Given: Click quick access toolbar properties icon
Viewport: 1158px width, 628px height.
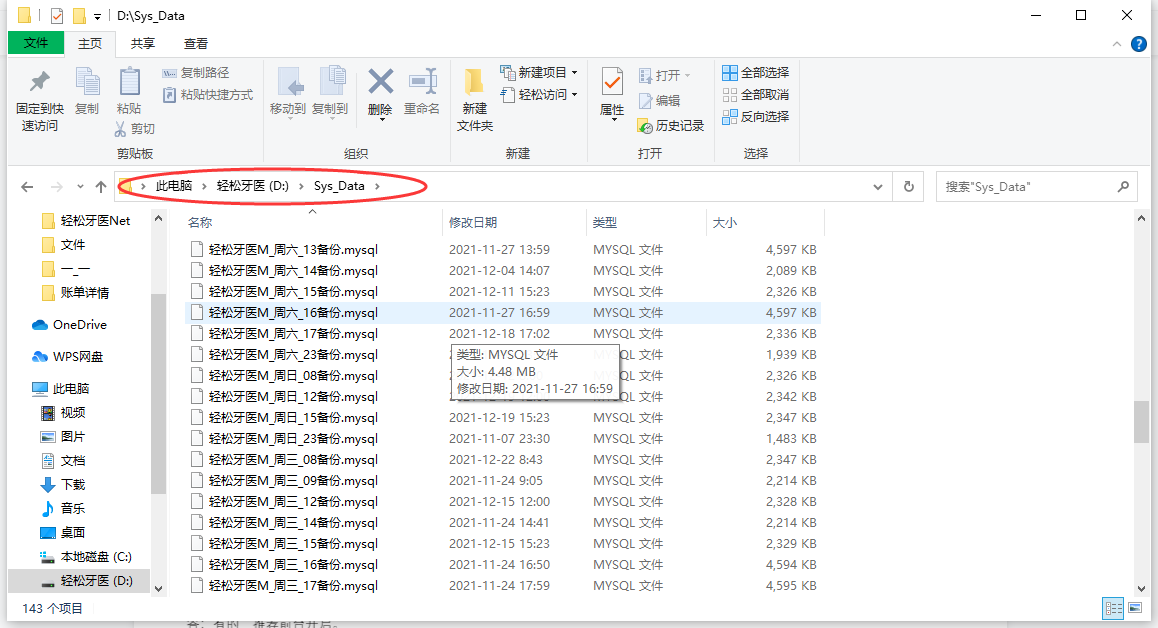Looking at the screenshot, I should coord(57,16).
